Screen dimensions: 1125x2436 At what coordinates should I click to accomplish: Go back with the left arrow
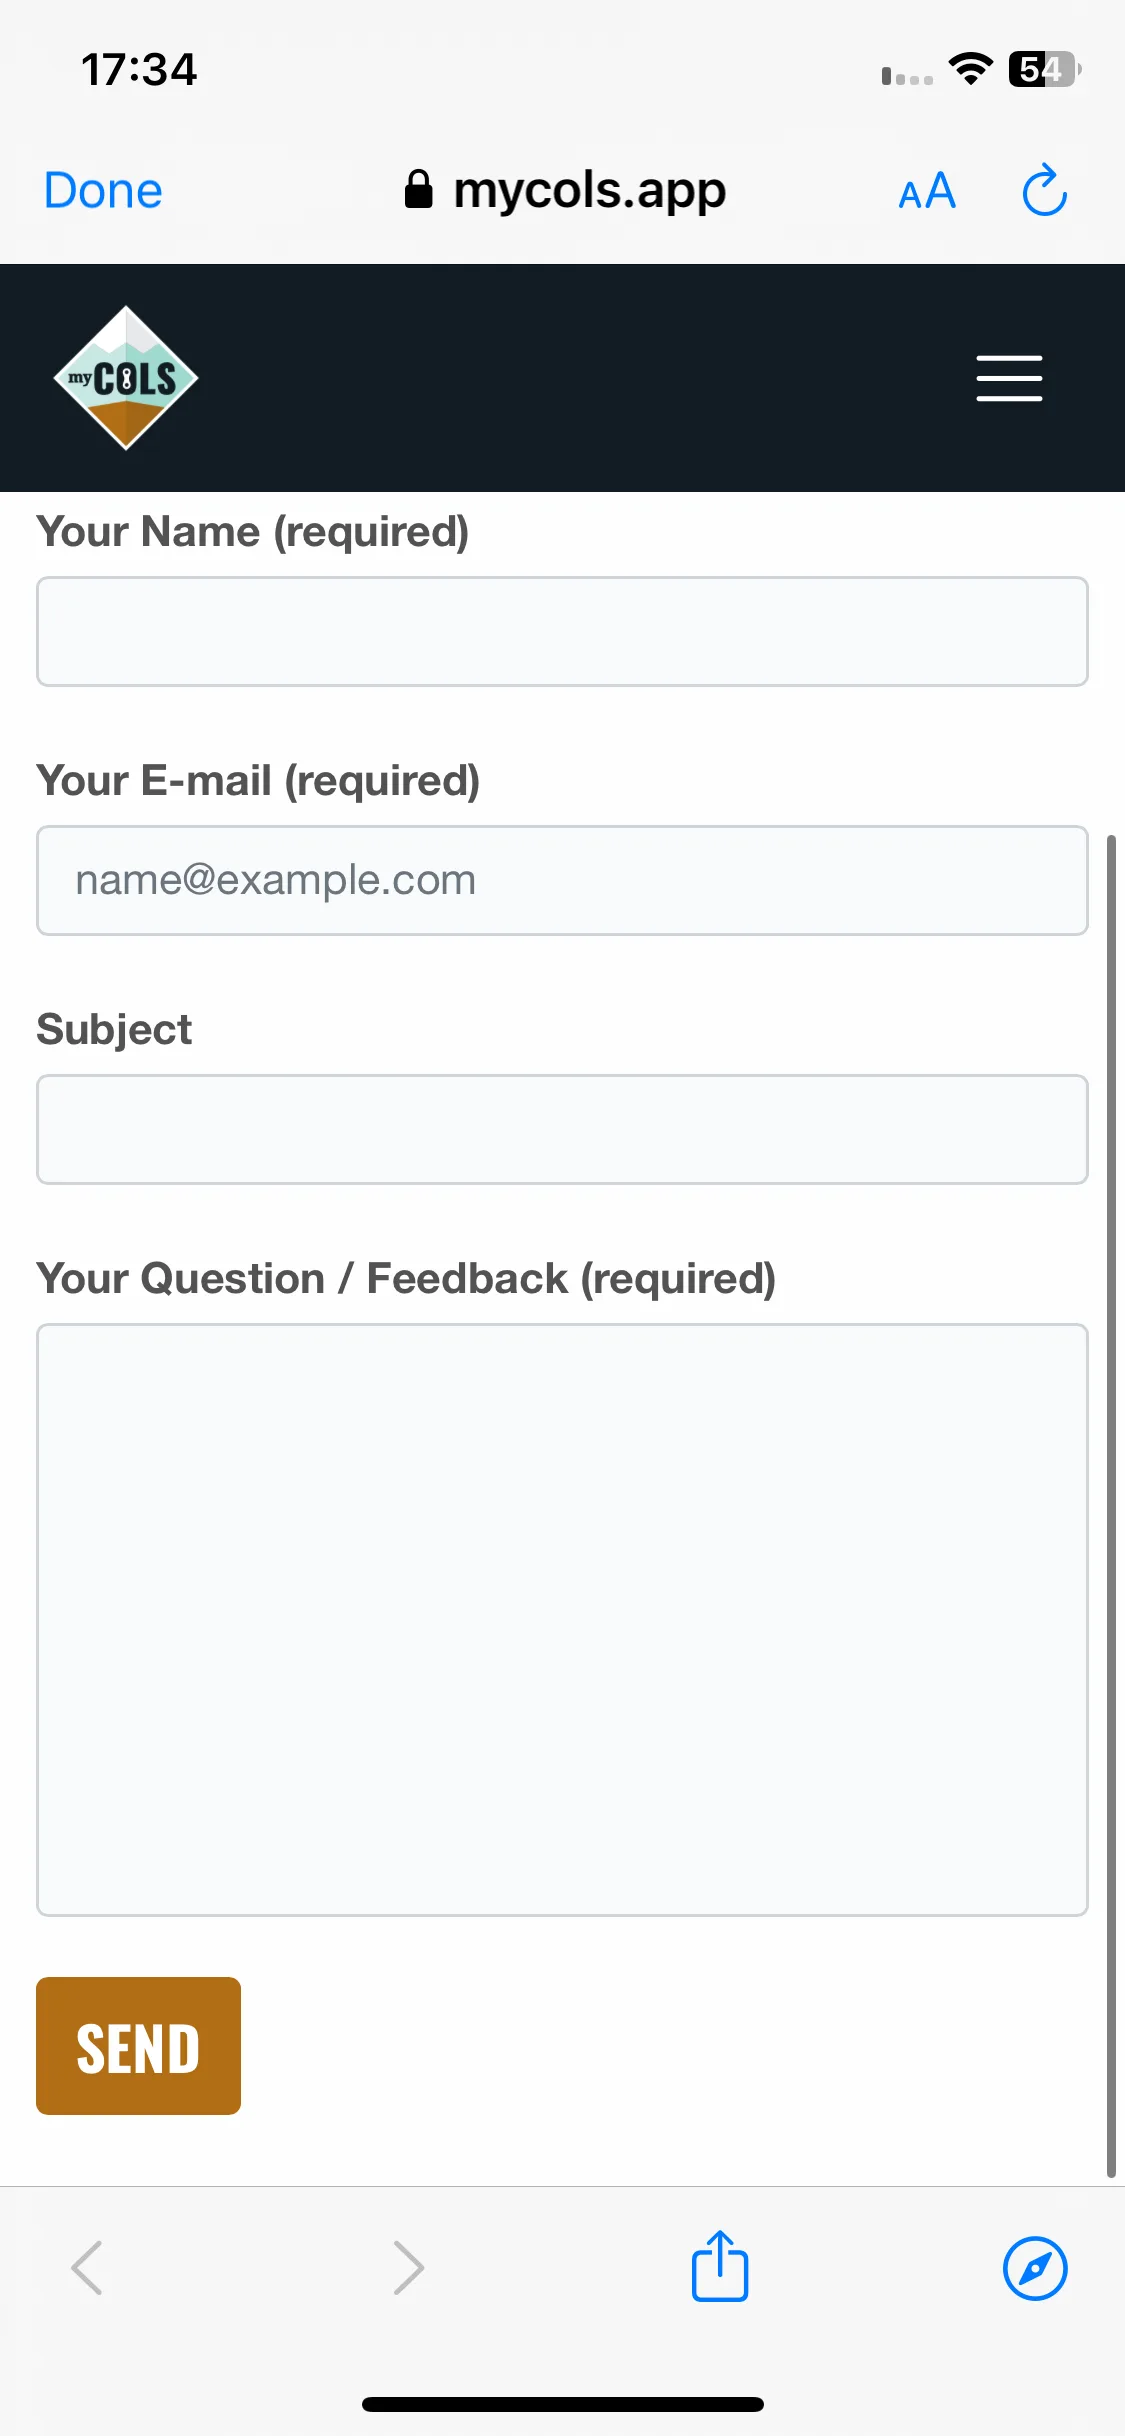(x=87, y=2267)
